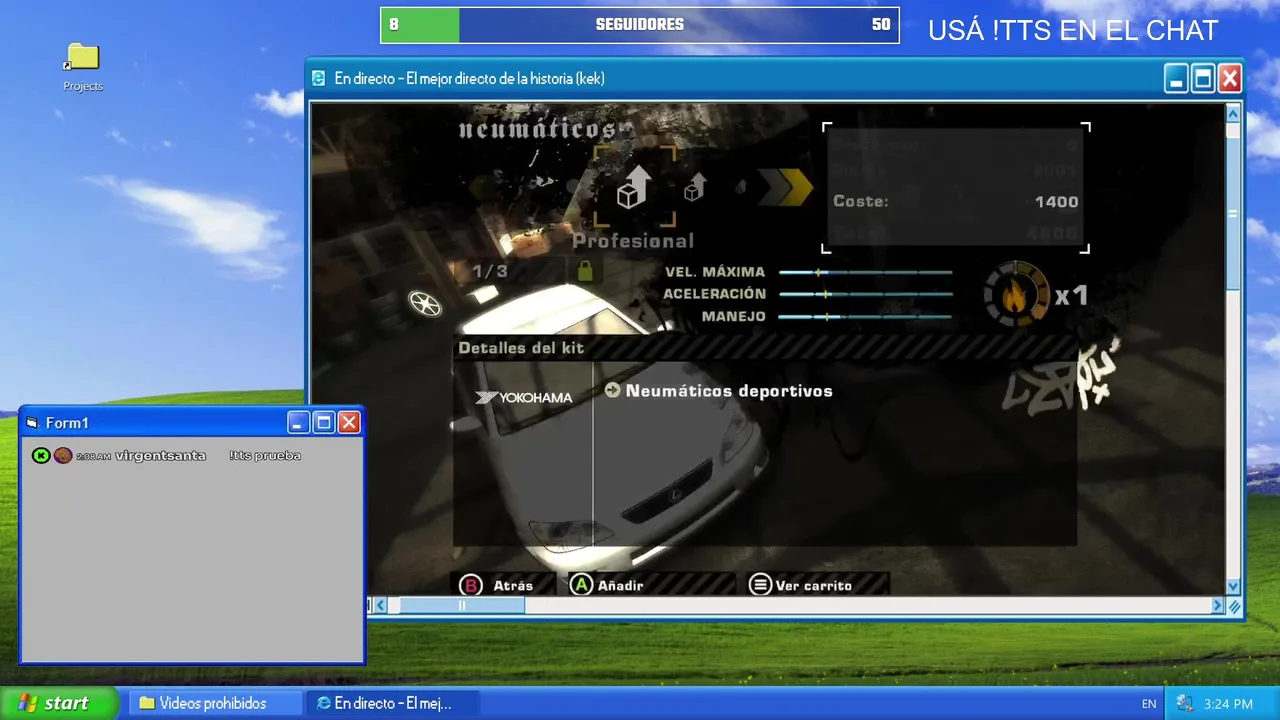The width and height of the screenshot is (1280, 720).
Task: Select the highlighted Profesional upgrade package icon
Action: pos(634,186)
